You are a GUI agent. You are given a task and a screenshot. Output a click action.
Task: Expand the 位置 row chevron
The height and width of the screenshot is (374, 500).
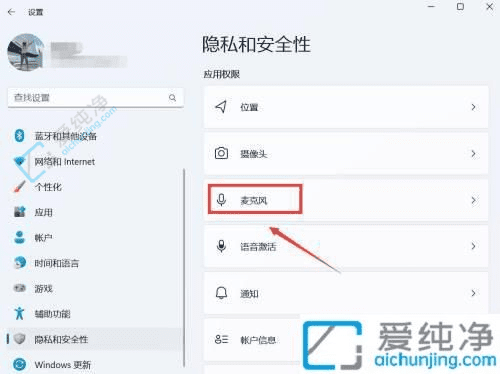click(x=473, y=107)
